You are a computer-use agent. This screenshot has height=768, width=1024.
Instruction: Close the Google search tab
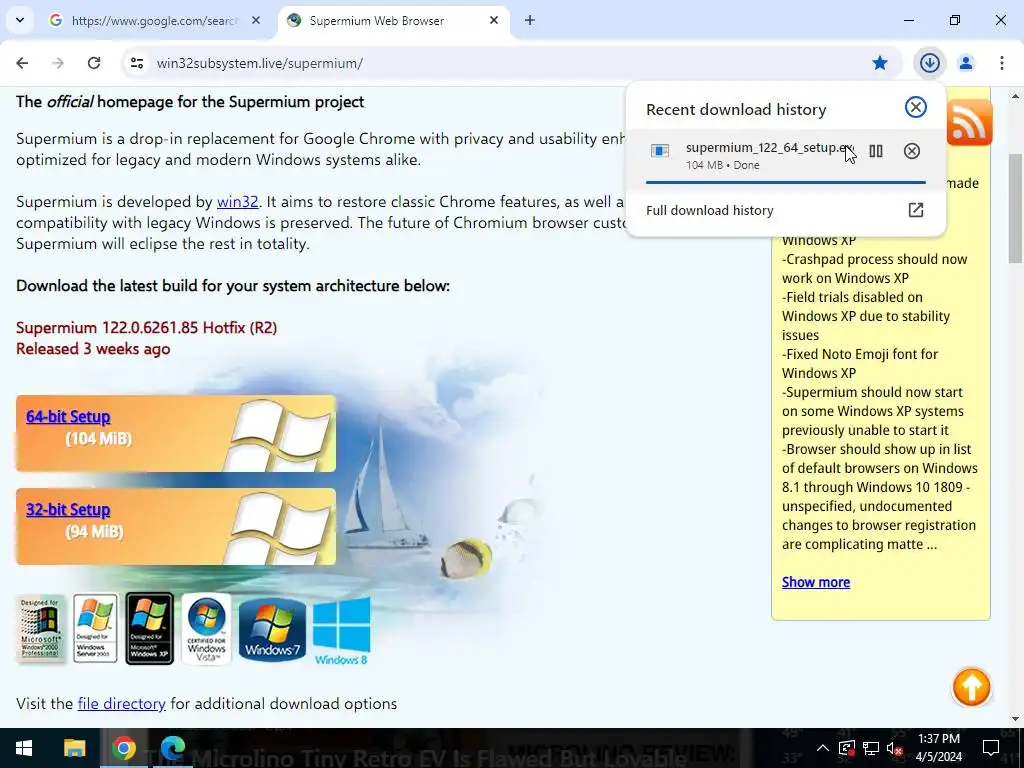pos(256,20)
